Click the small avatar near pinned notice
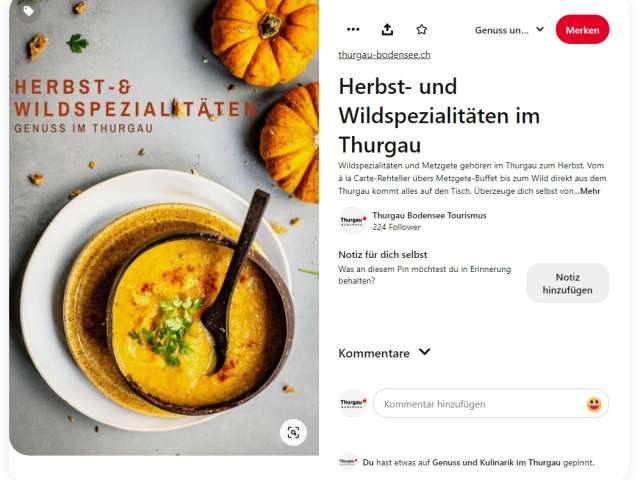The height and width of the screenshot is (480, 640). pos(349,462)
